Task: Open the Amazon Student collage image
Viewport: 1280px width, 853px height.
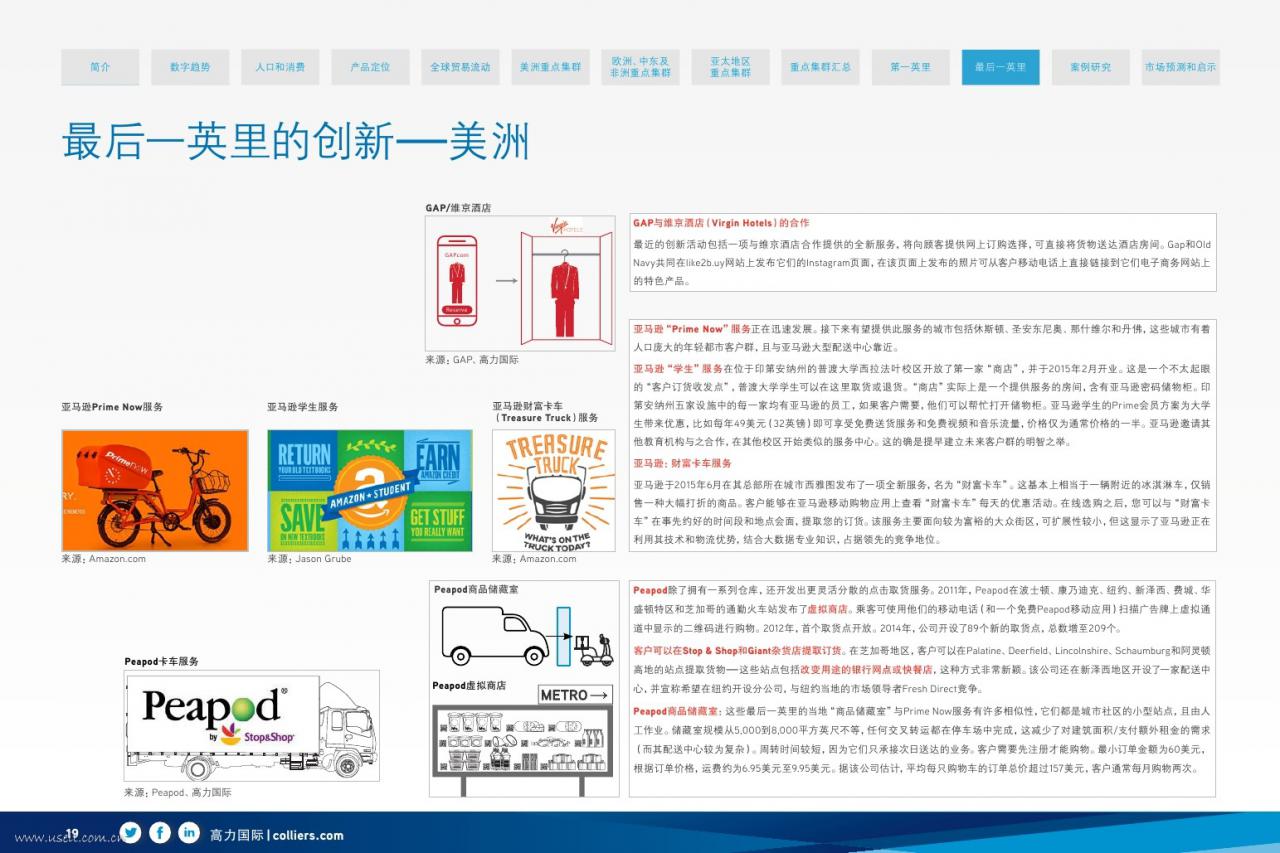Action: 370,490
